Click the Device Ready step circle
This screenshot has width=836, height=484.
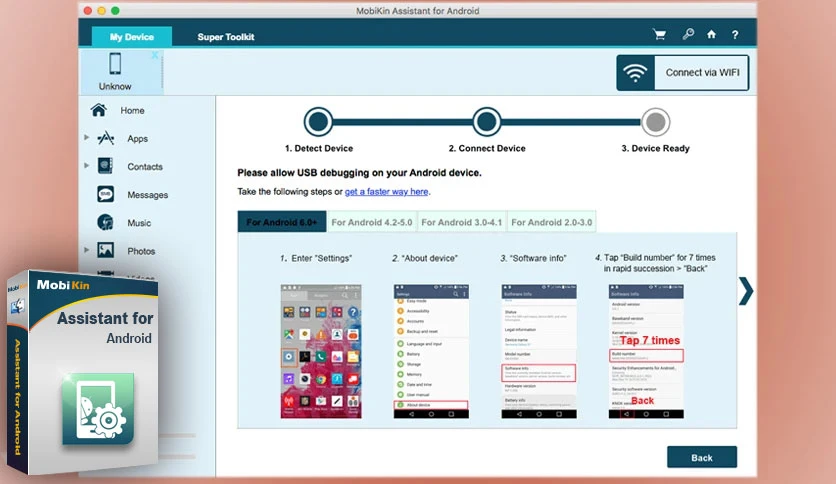655,122
